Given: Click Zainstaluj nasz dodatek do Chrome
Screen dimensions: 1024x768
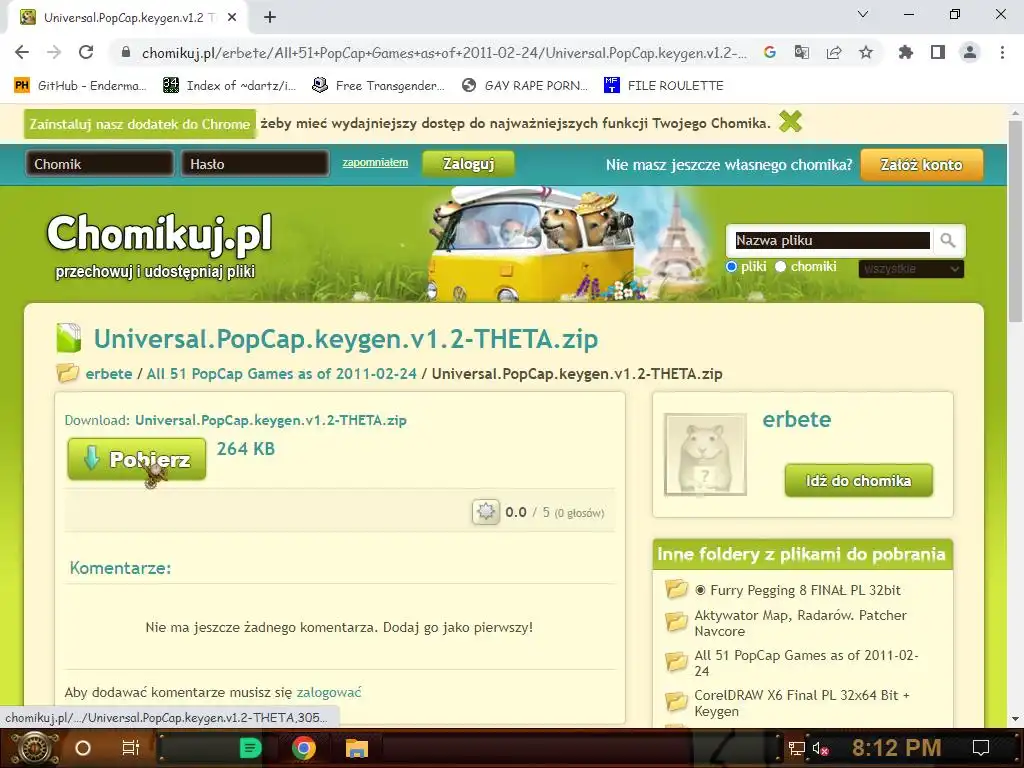Looking at the screenshot, I should click(140, 124).
